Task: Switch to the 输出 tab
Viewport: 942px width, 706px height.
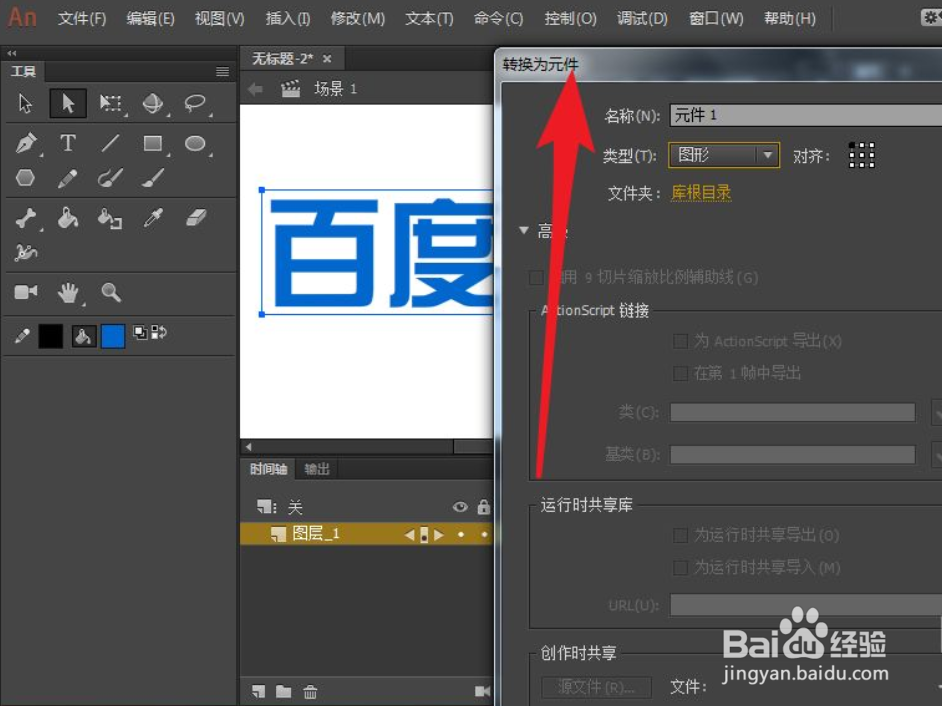Action: 317,469
